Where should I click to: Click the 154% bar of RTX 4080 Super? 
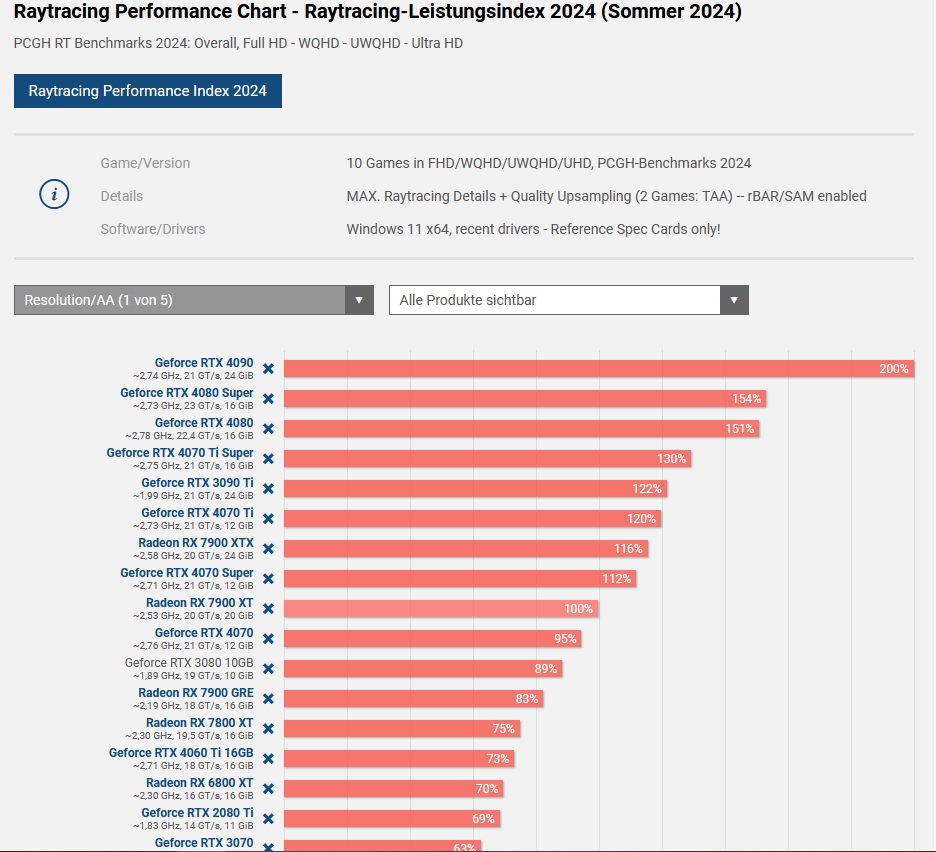pyautogui.click(x=525, y=399)
